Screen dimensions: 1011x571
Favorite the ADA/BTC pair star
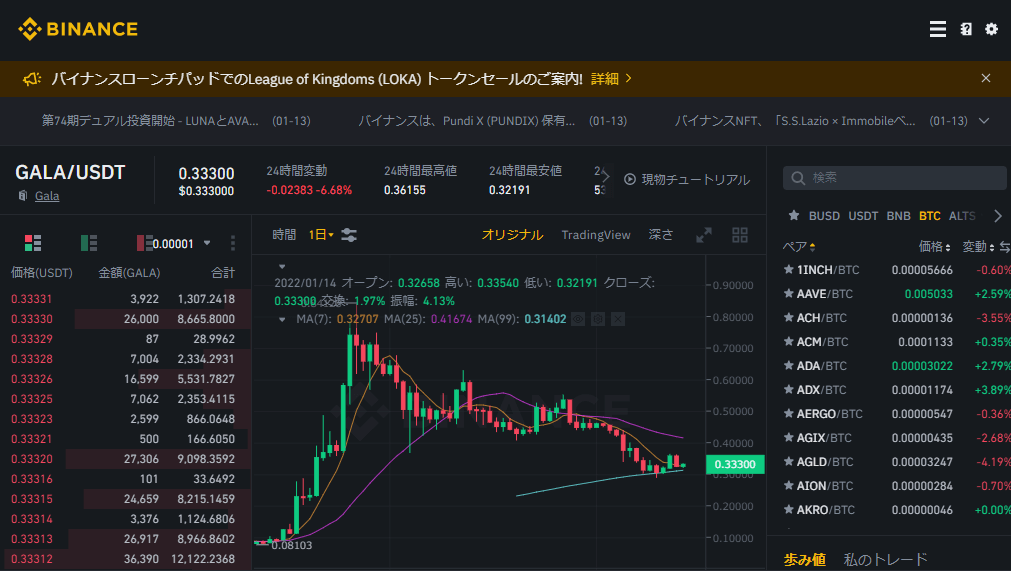[788, 365]
